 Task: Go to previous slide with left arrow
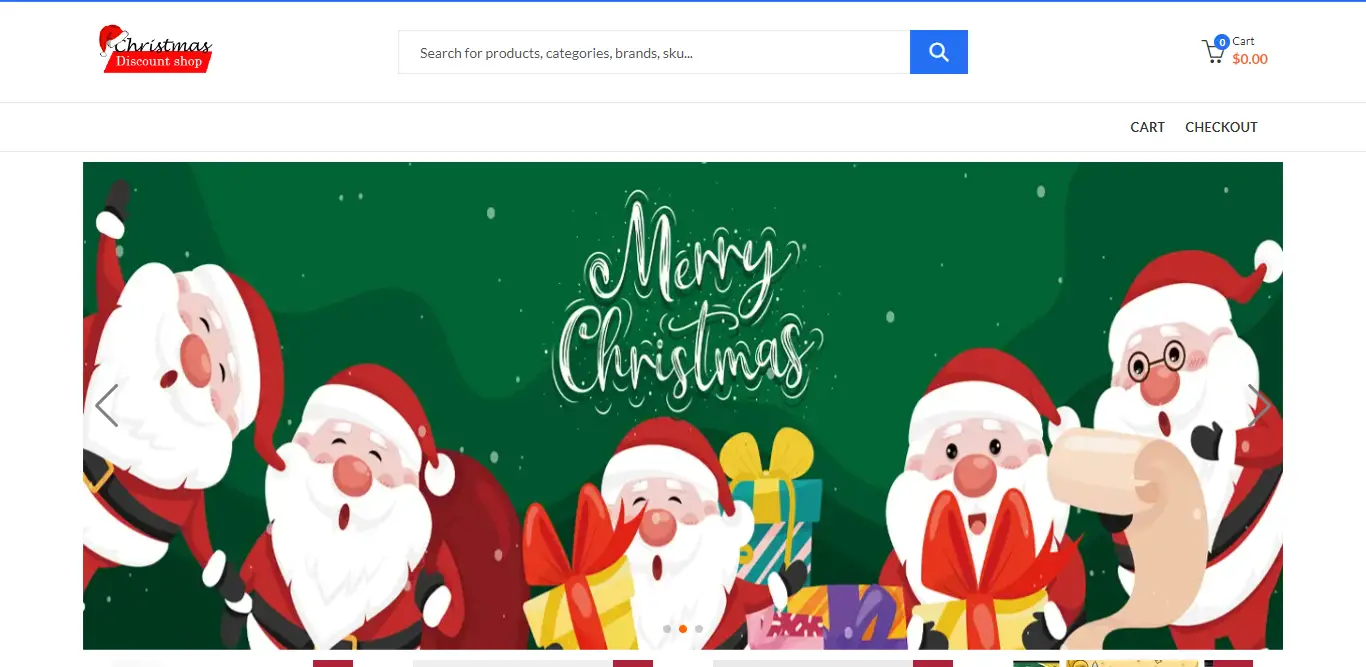(106, 406)
